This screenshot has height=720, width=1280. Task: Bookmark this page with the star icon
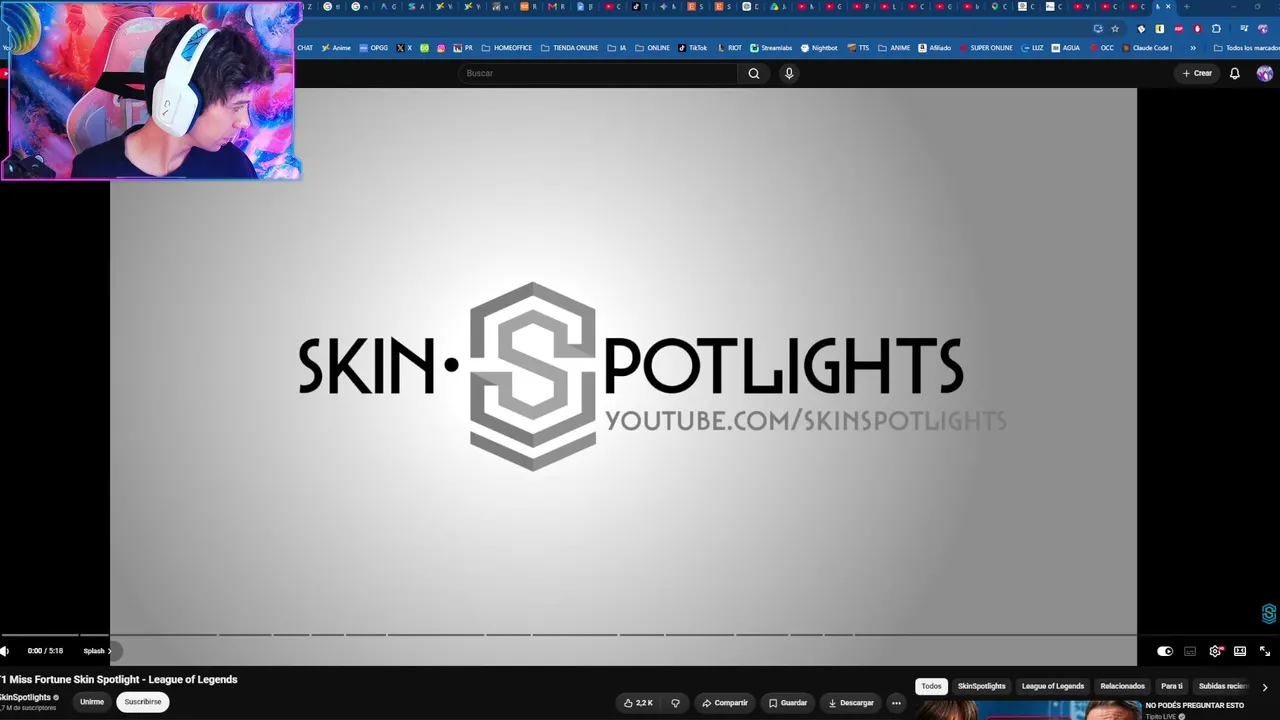(1115, 29)
